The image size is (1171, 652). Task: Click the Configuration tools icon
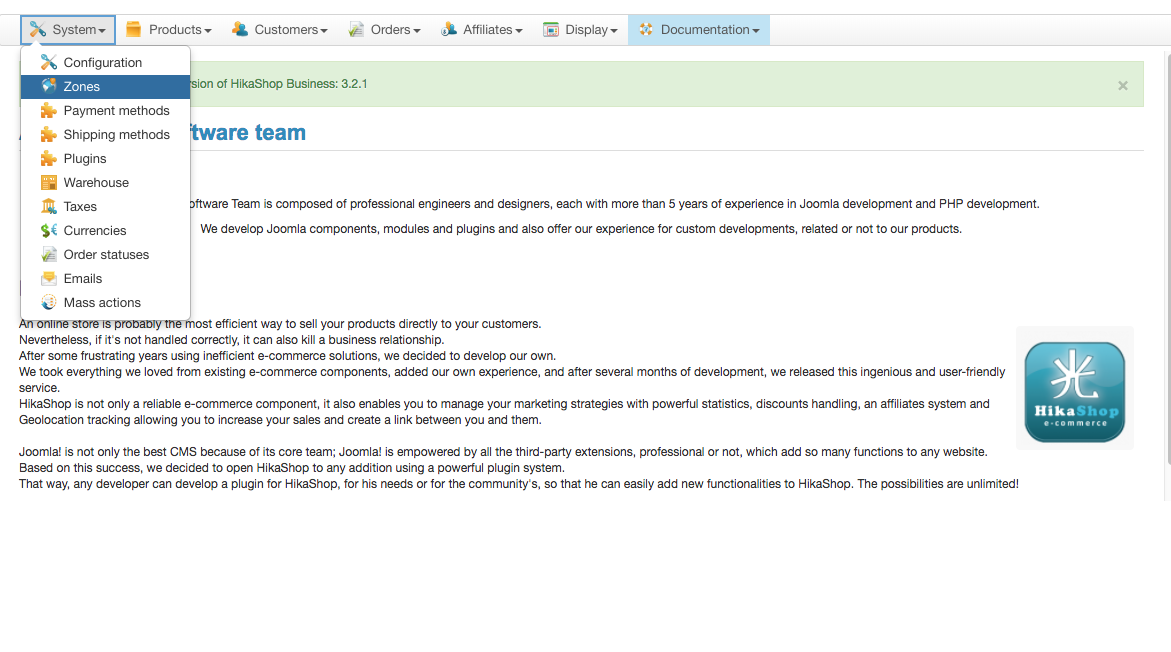tap(49, 62)
